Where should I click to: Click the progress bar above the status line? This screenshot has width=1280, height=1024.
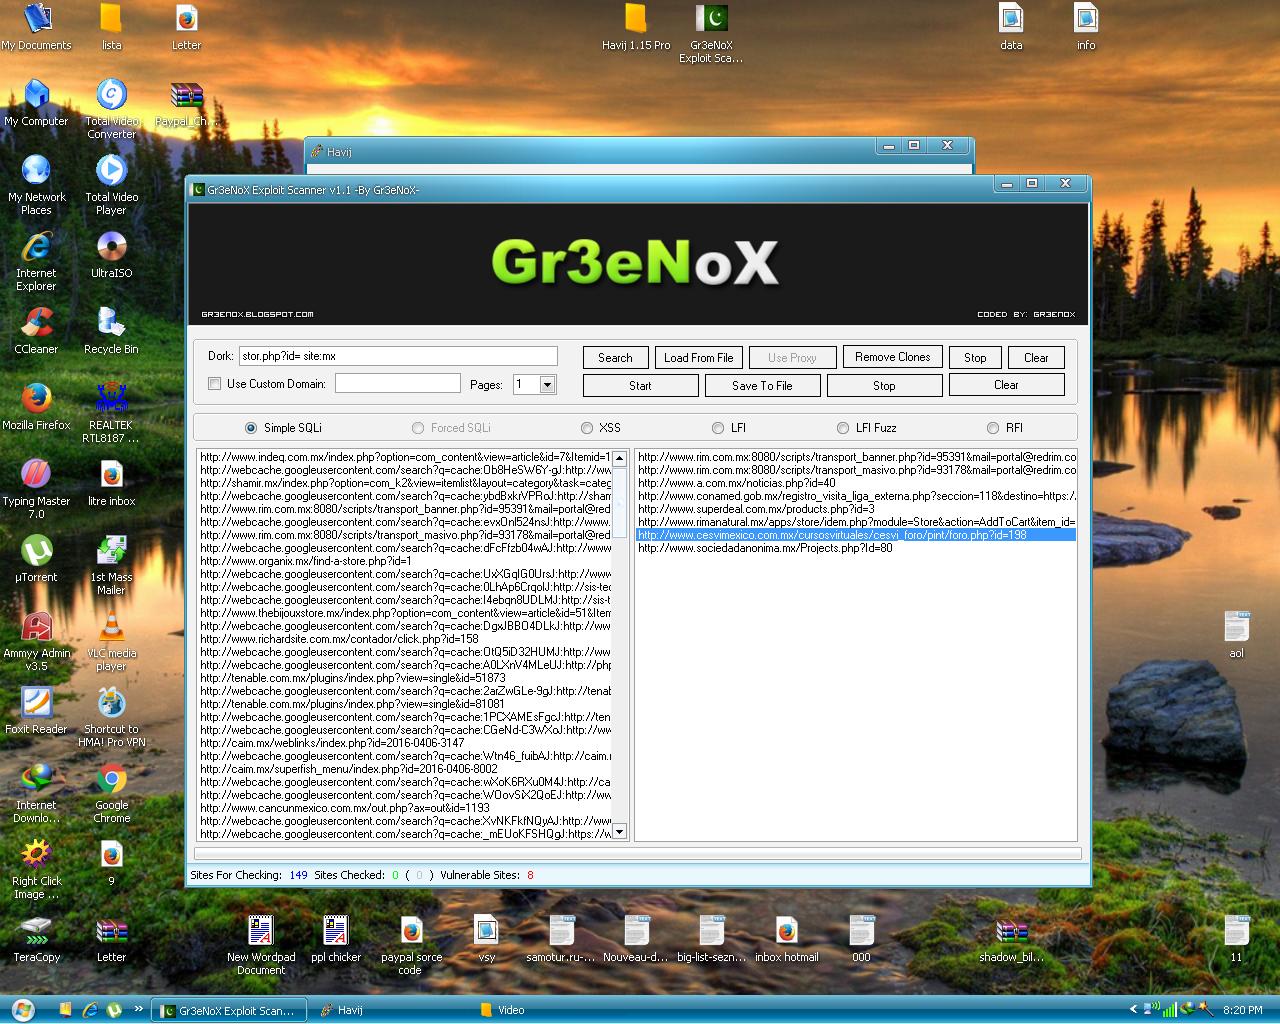click(x=637, y=854)
